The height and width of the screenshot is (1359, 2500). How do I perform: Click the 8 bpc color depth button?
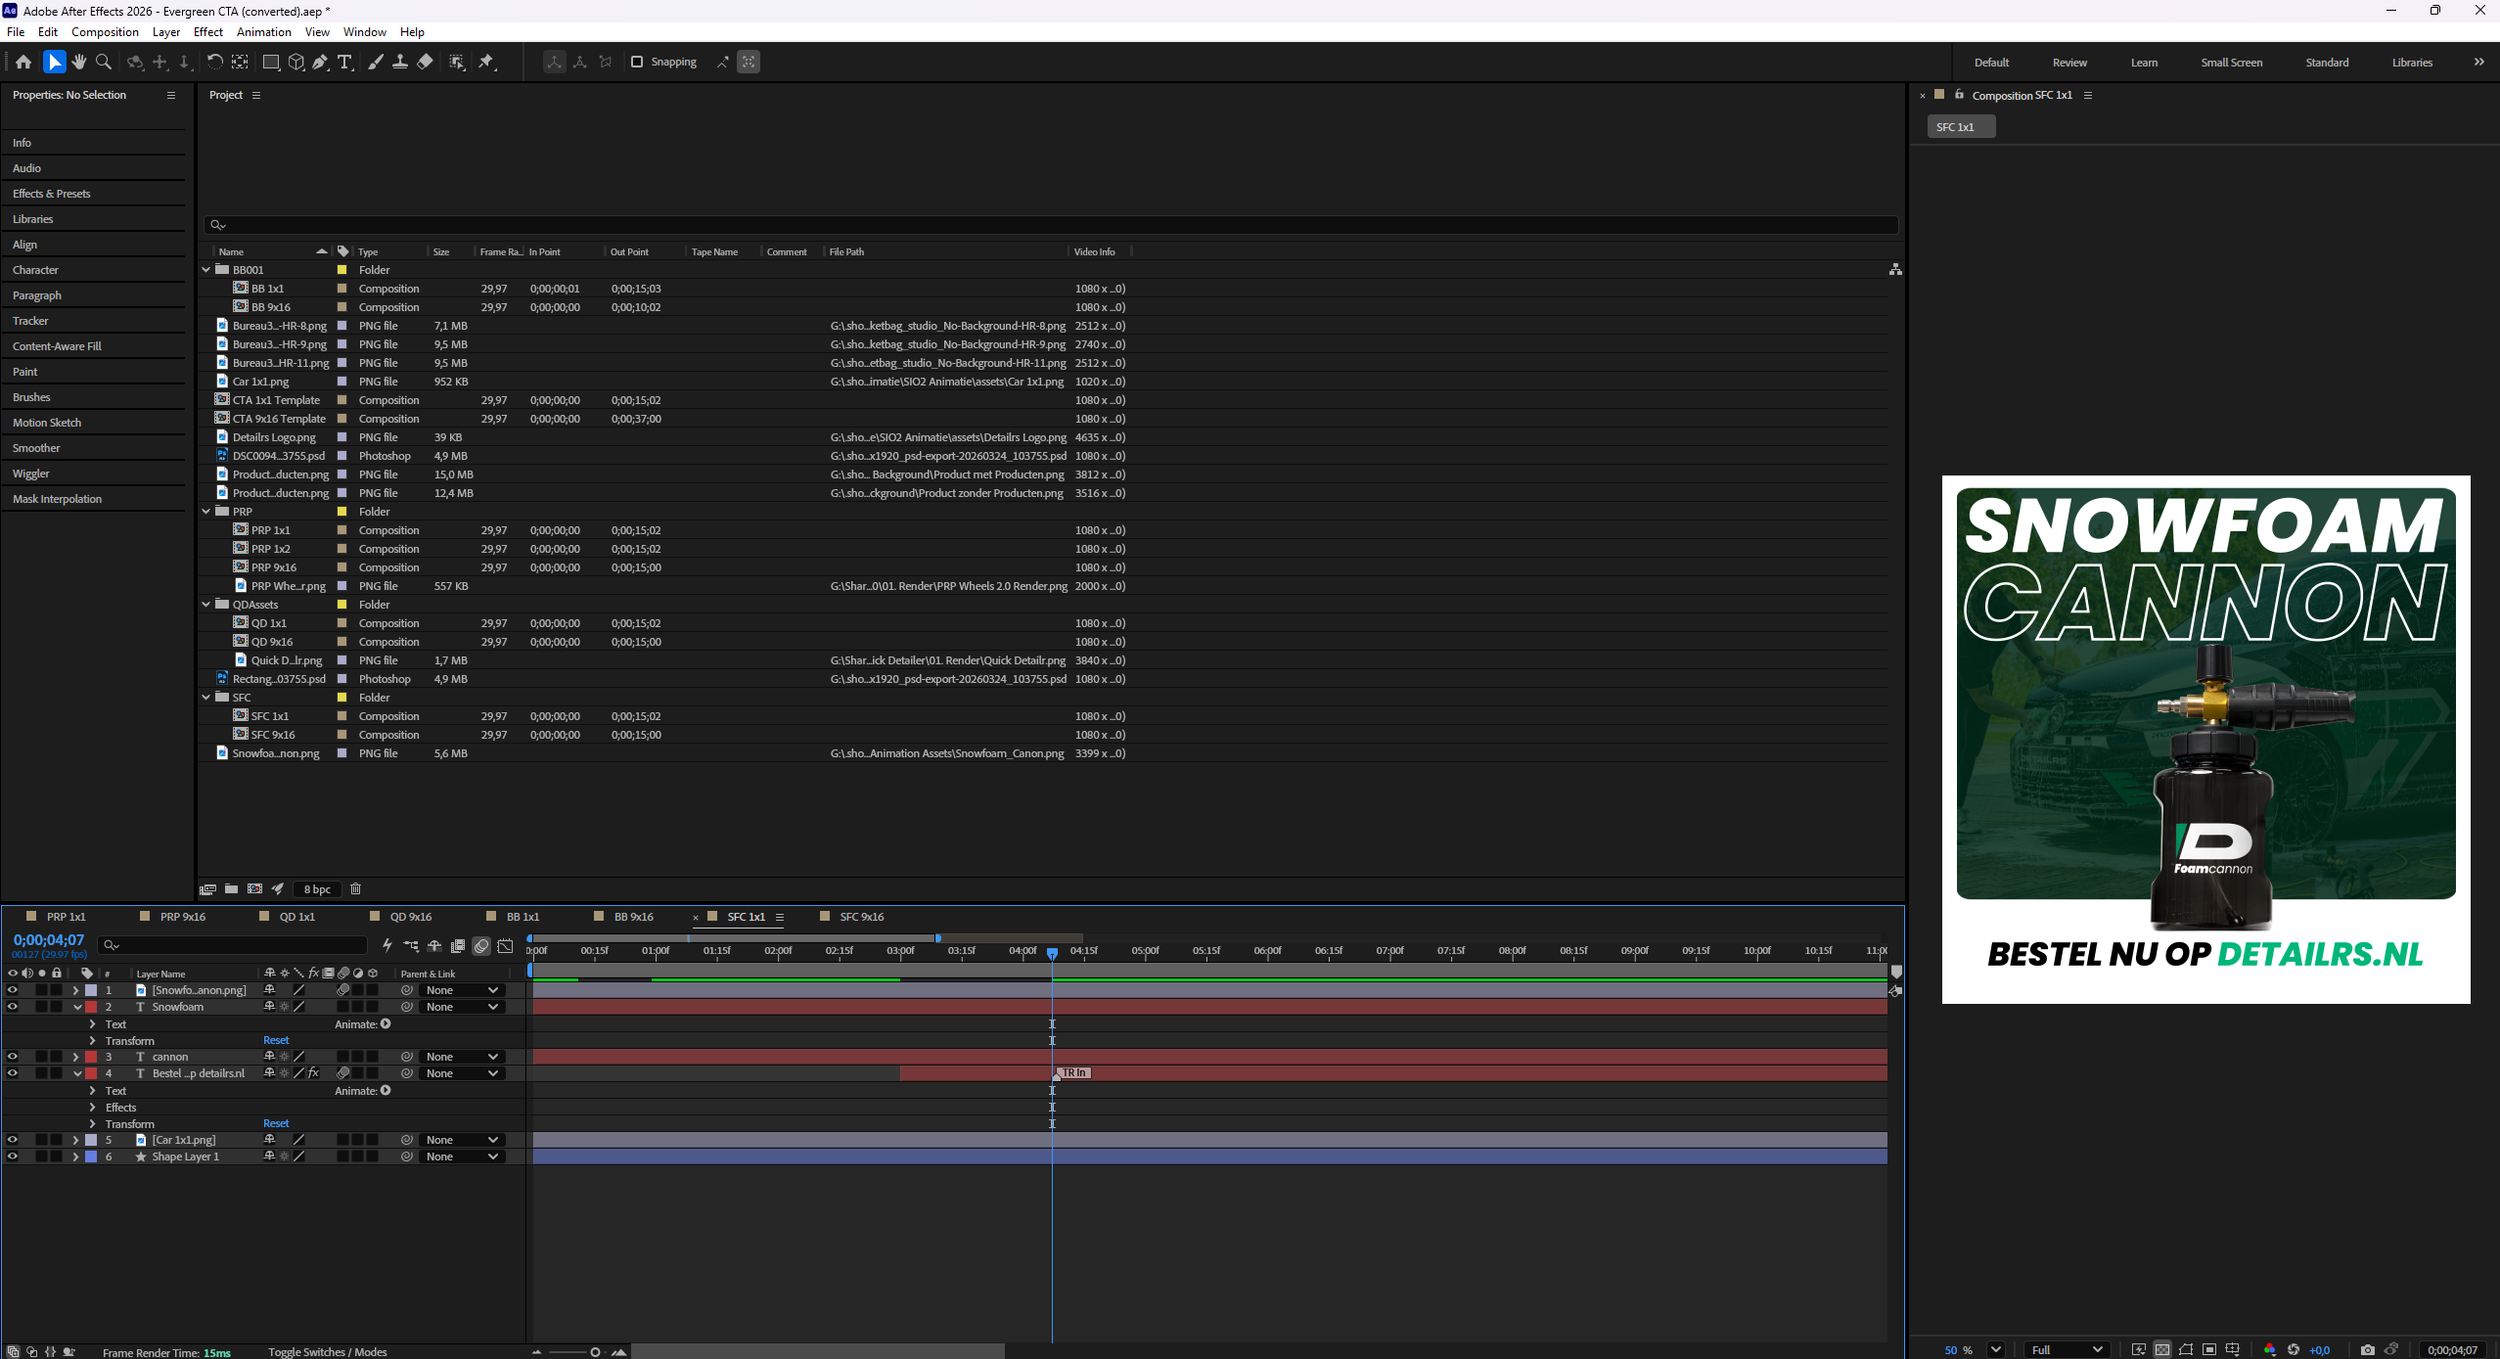[317, 889]
